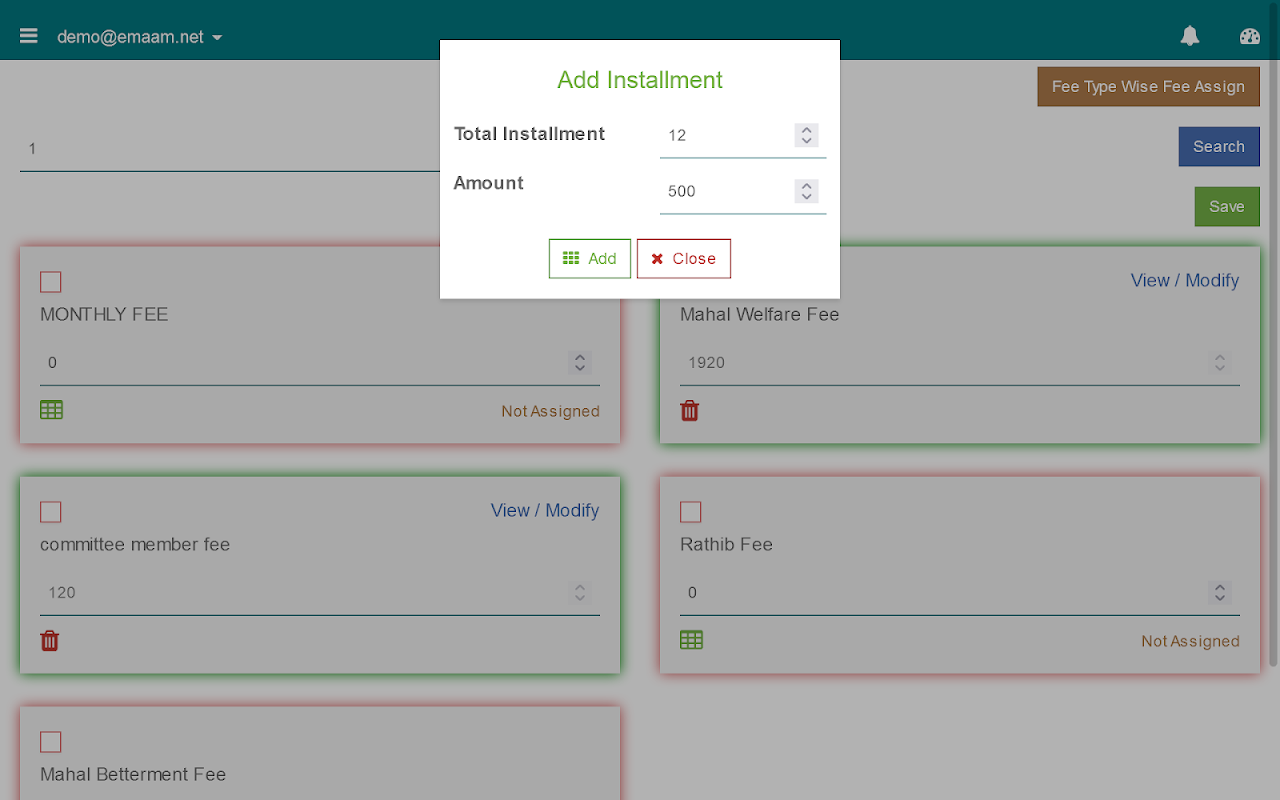
Task: Open the dashboard gauge icon
Action: click(1250, 36)
